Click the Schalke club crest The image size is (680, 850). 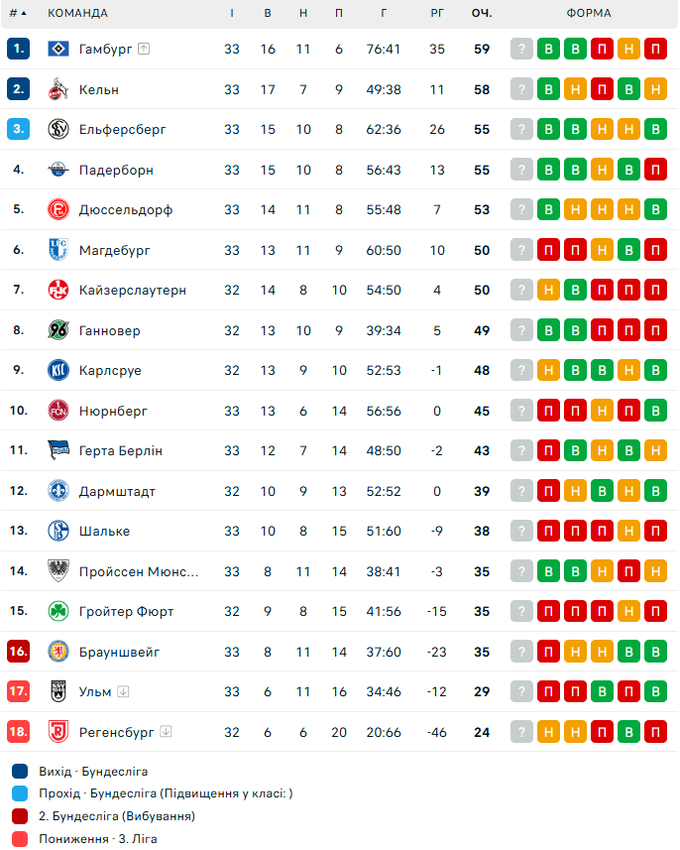click(58, 531)
